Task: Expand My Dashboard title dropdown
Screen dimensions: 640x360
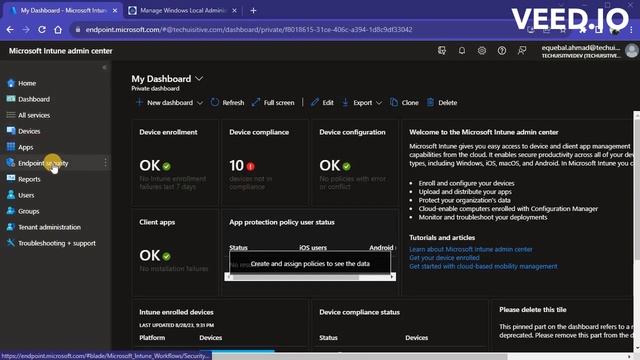Action: coord(199,78)
